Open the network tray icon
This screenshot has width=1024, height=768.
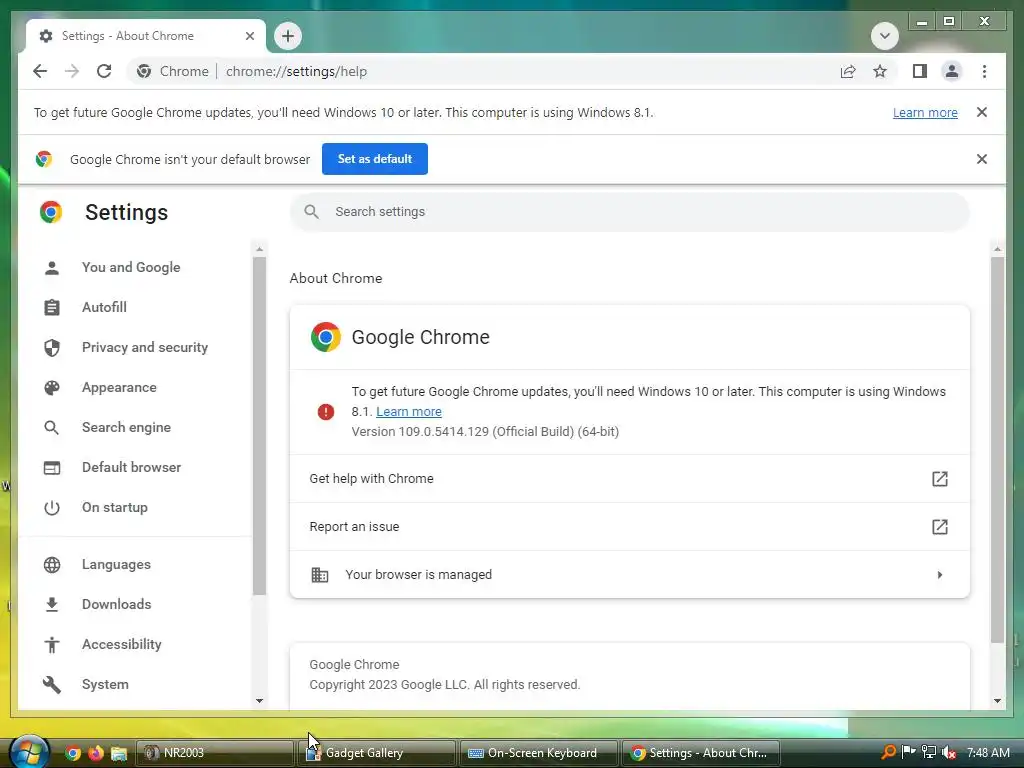tap(929, 752)
